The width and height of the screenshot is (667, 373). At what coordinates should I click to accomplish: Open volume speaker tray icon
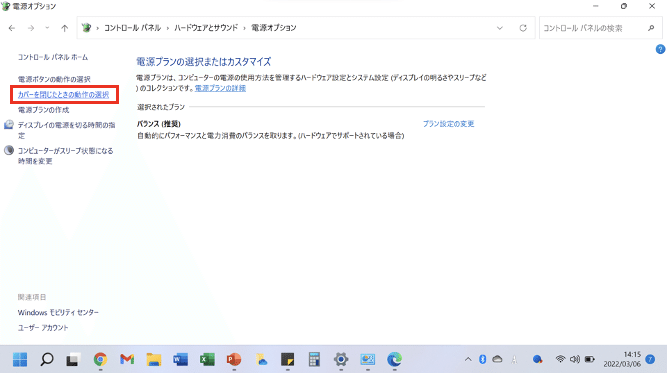575,359
